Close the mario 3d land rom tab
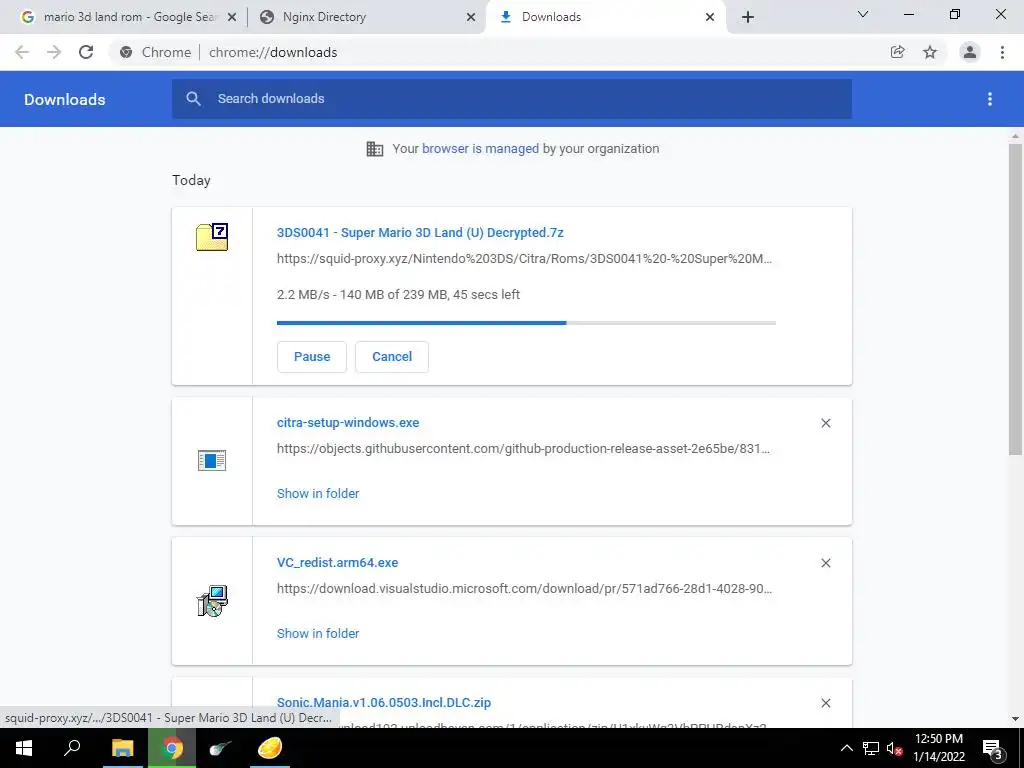Image resolution: width=1024 pixels, height=768 pixels. pos(231,17)
